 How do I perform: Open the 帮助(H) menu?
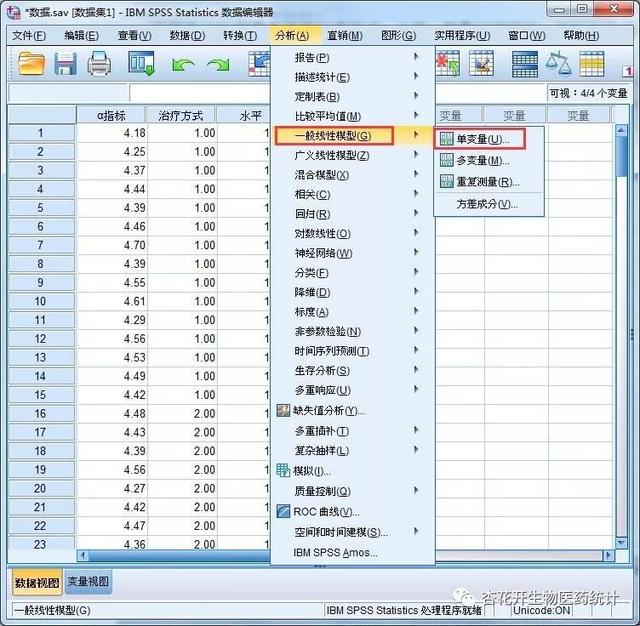[581, 36]
